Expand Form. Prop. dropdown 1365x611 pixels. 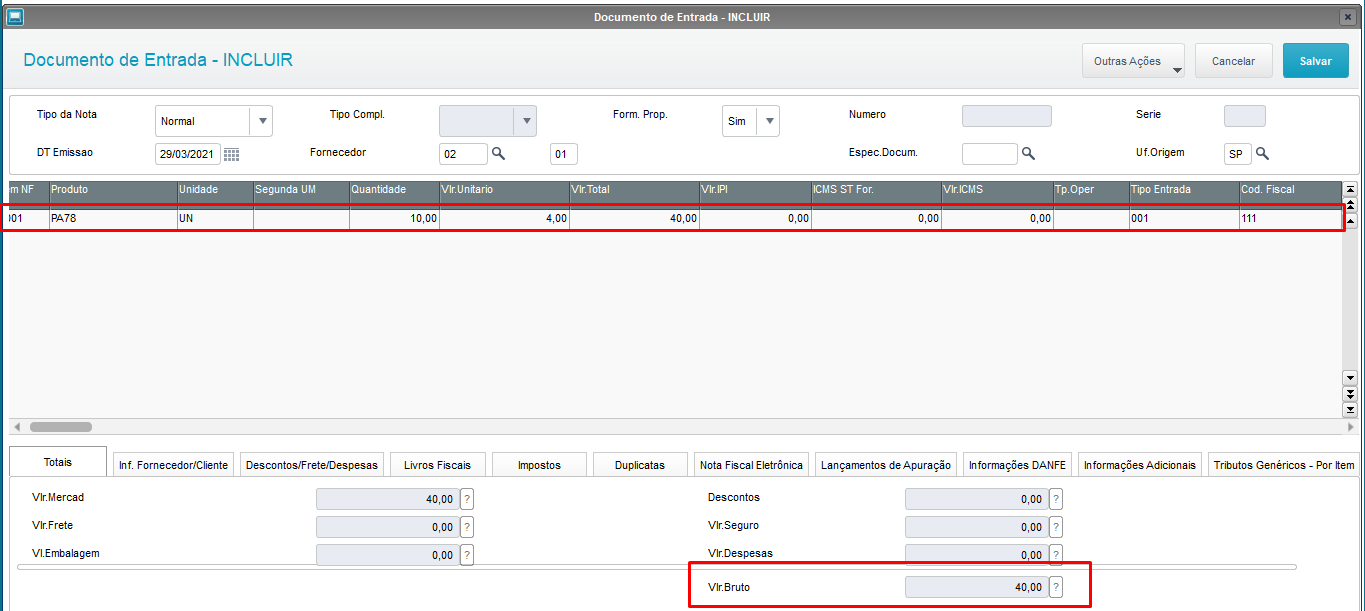pyautogui.click(x=769, y=121)
